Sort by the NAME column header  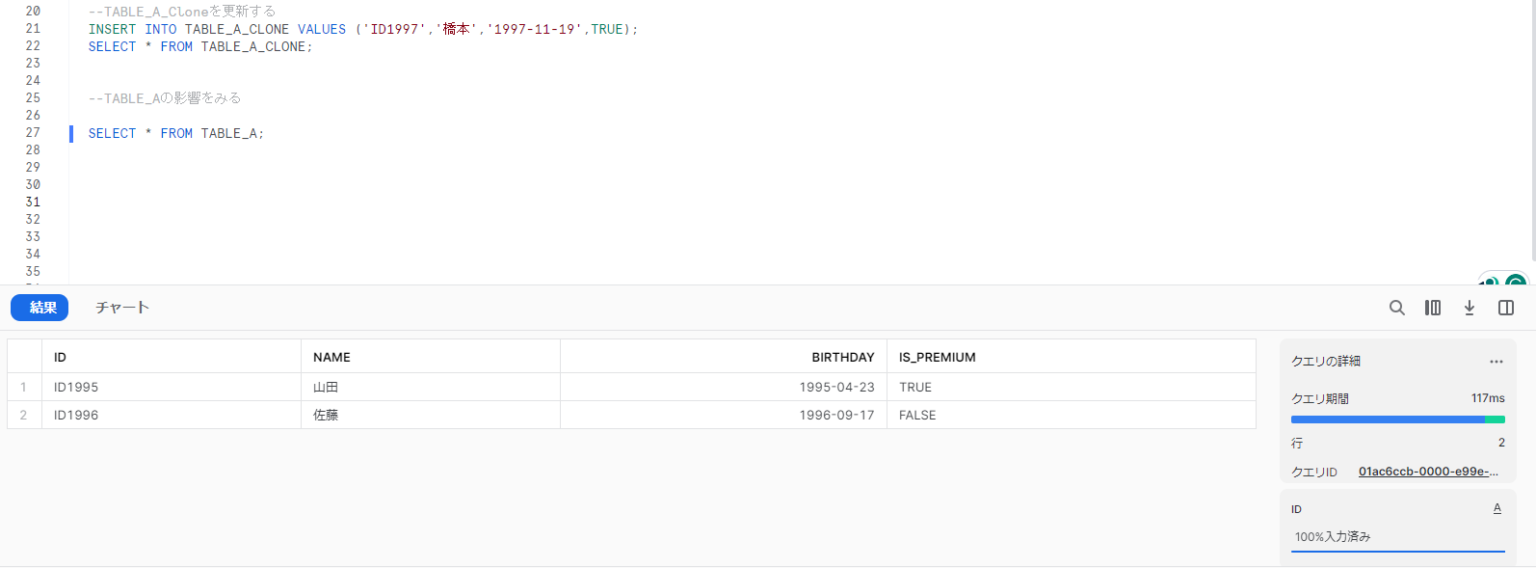tap(430, 357)
